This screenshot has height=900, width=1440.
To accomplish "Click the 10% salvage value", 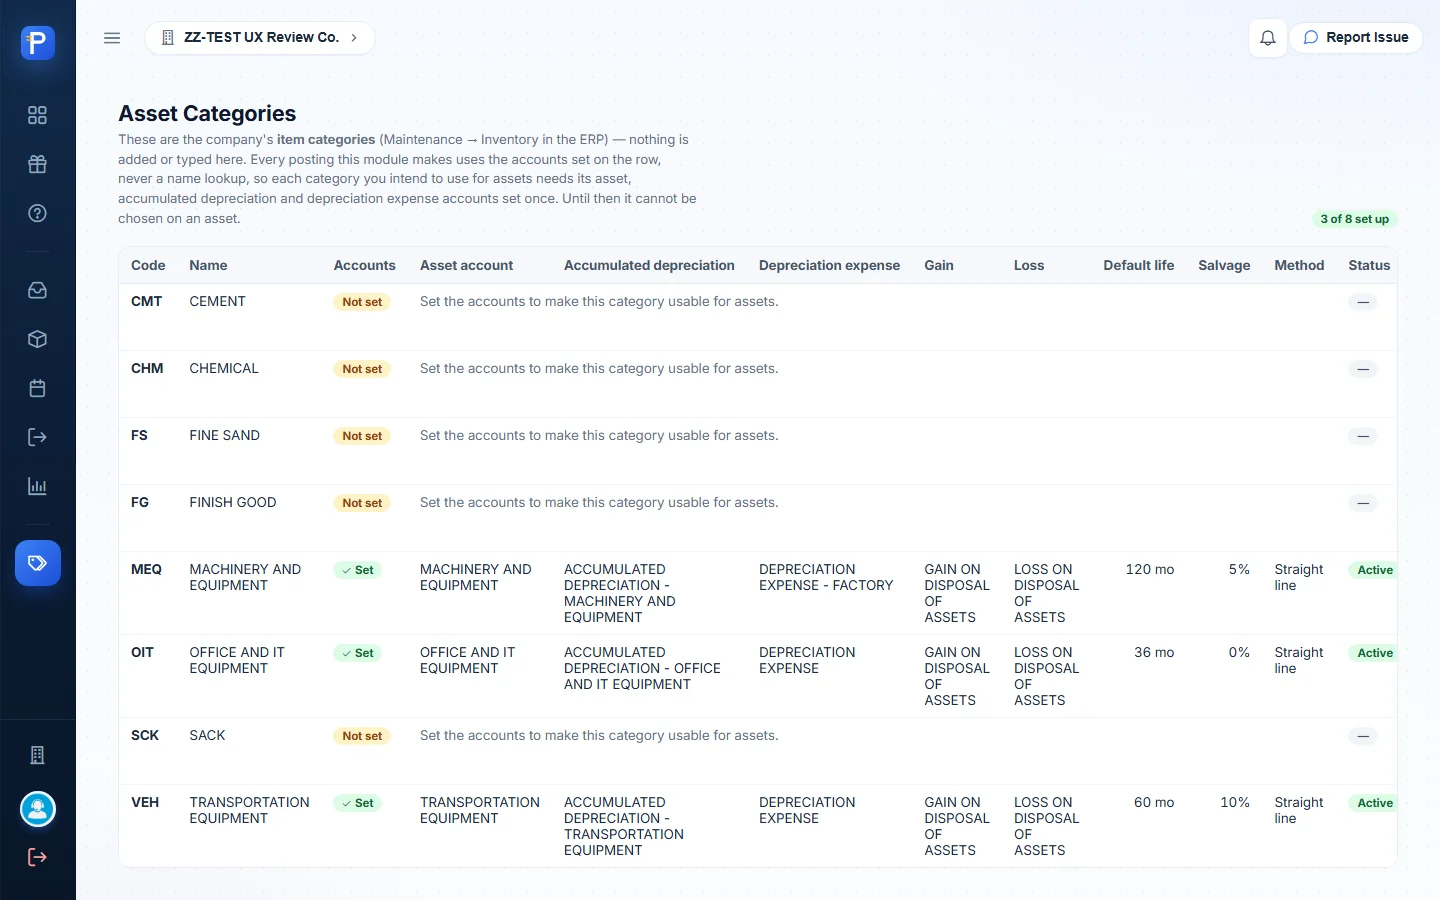I will 1235,802.
